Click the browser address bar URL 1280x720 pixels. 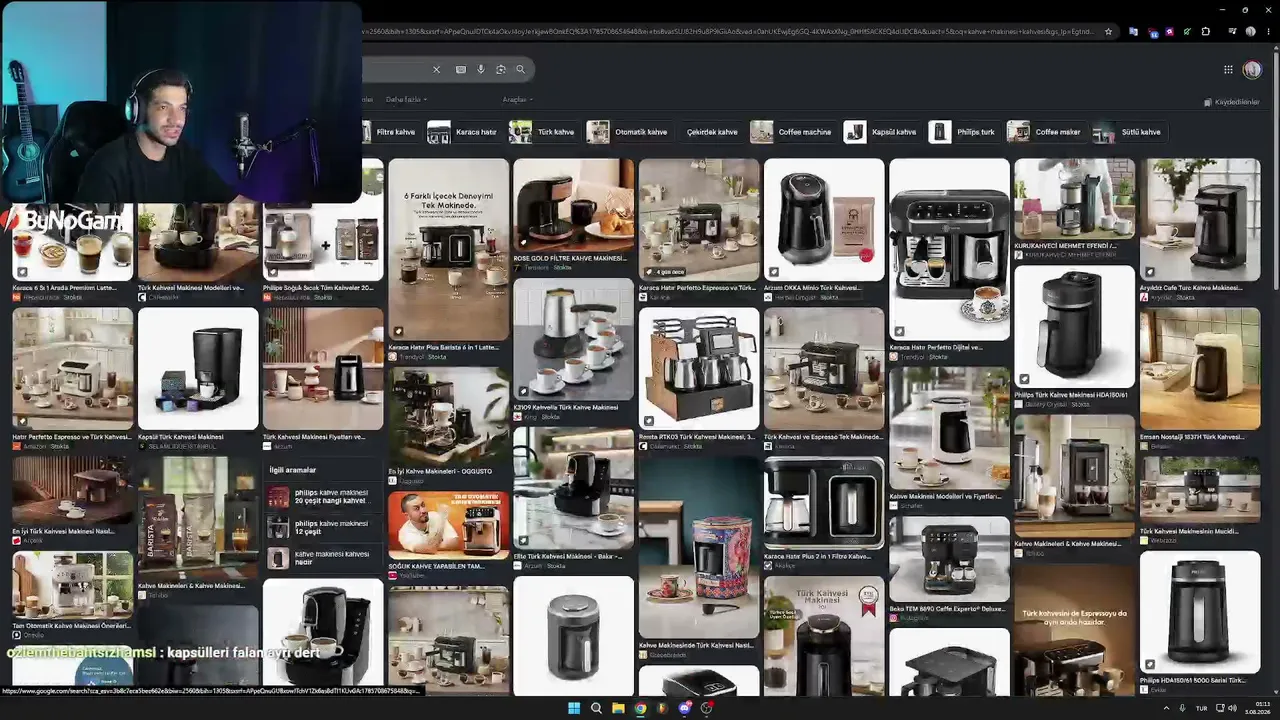(729, 31)
